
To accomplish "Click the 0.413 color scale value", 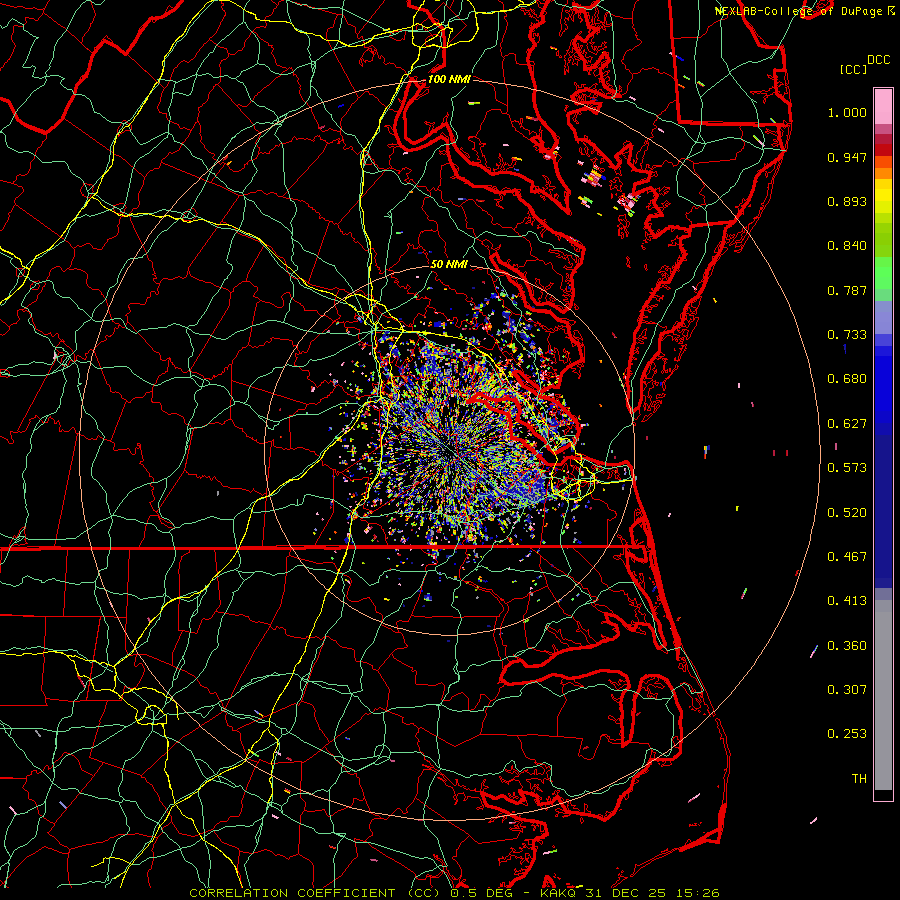I will tap(847, 601).
